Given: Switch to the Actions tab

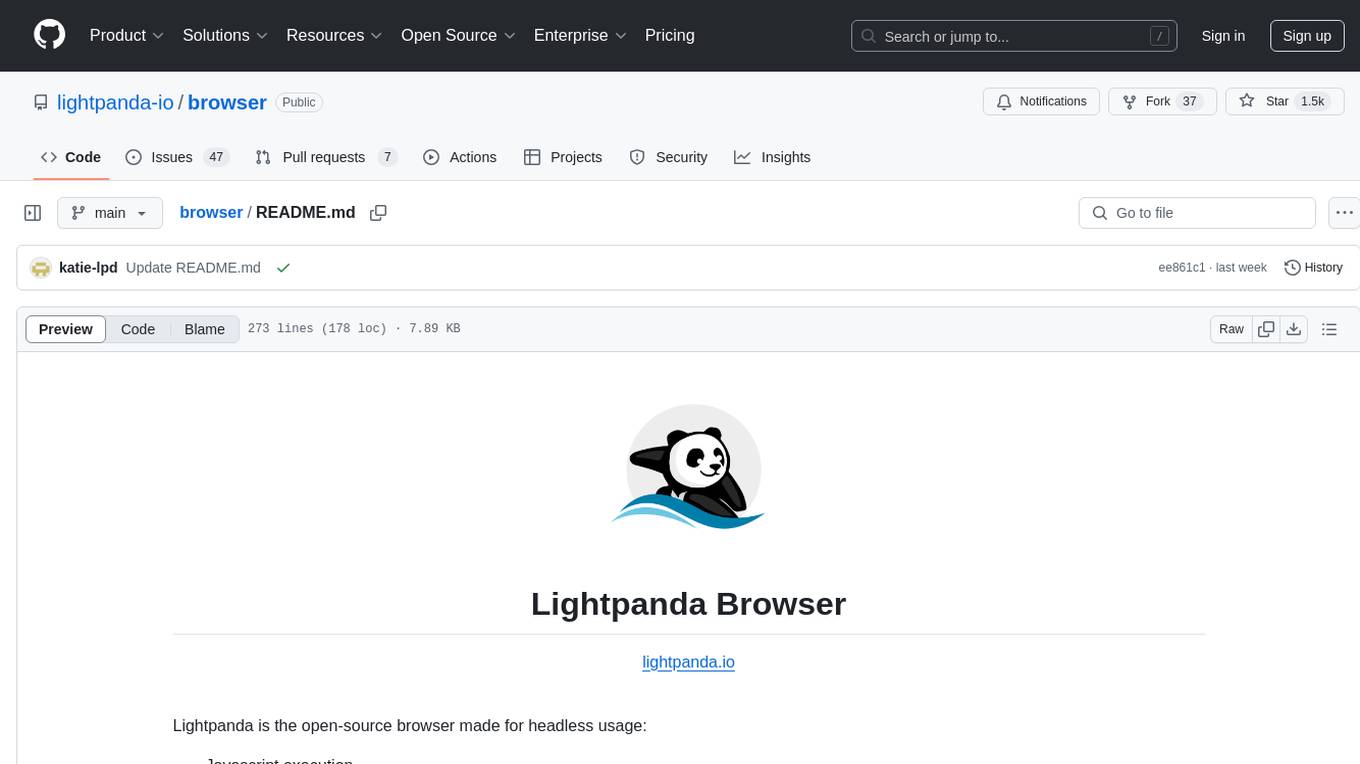Looking at the screenshot, I should click(x=460, y=157).
